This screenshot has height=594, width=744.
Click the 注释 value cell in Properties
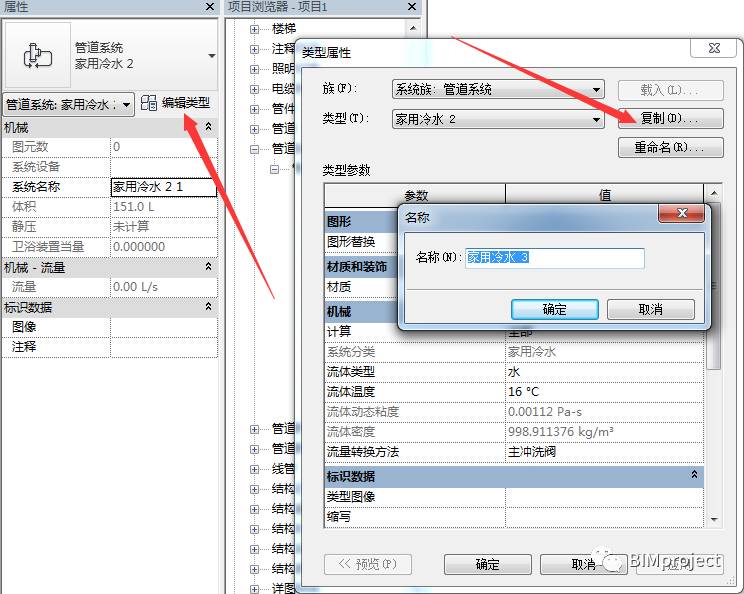click(164, 347)
